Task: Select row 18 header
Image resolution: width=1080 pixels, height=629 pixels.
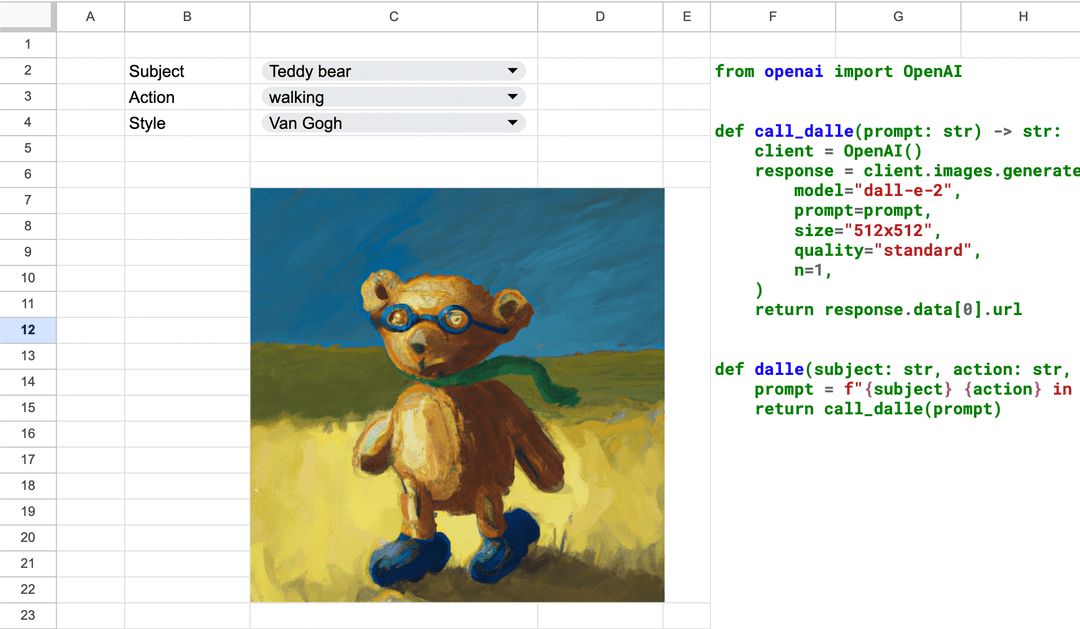Action: coord(28,486)
